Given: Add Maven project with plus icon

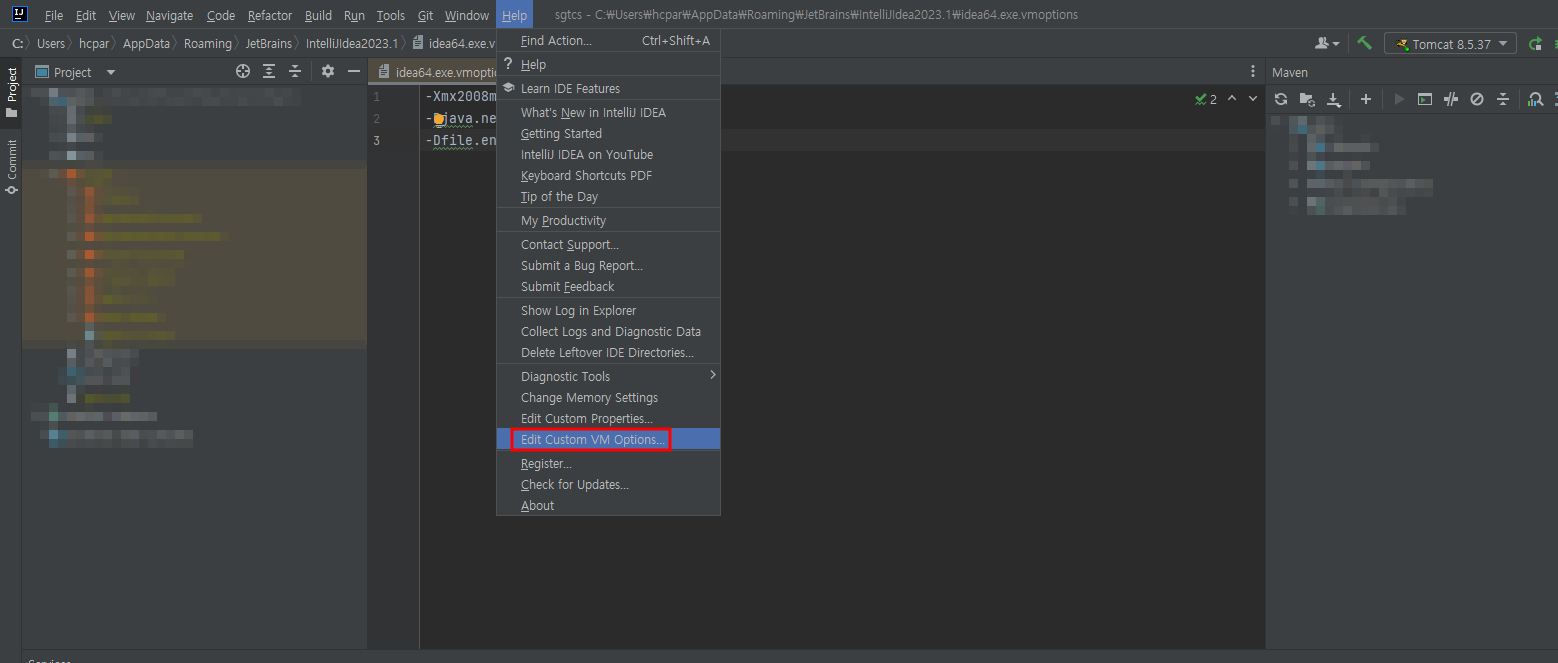Looking at the screenshot, I should pyautogui.click(x=1366, y=99).
